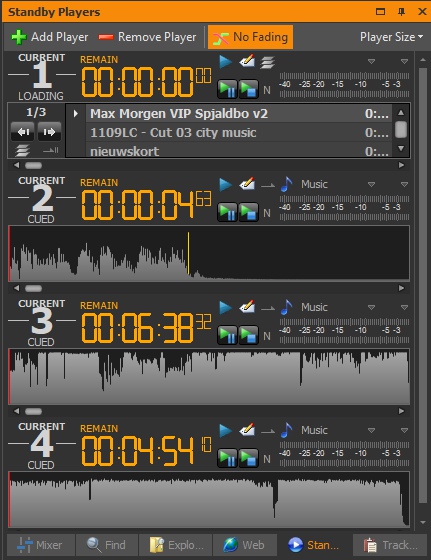Image resolution: width=431 pixels, height=560 pixels.
Task: Click the pin icon in Standby Players title bar
Action: (x=401, y=12)
